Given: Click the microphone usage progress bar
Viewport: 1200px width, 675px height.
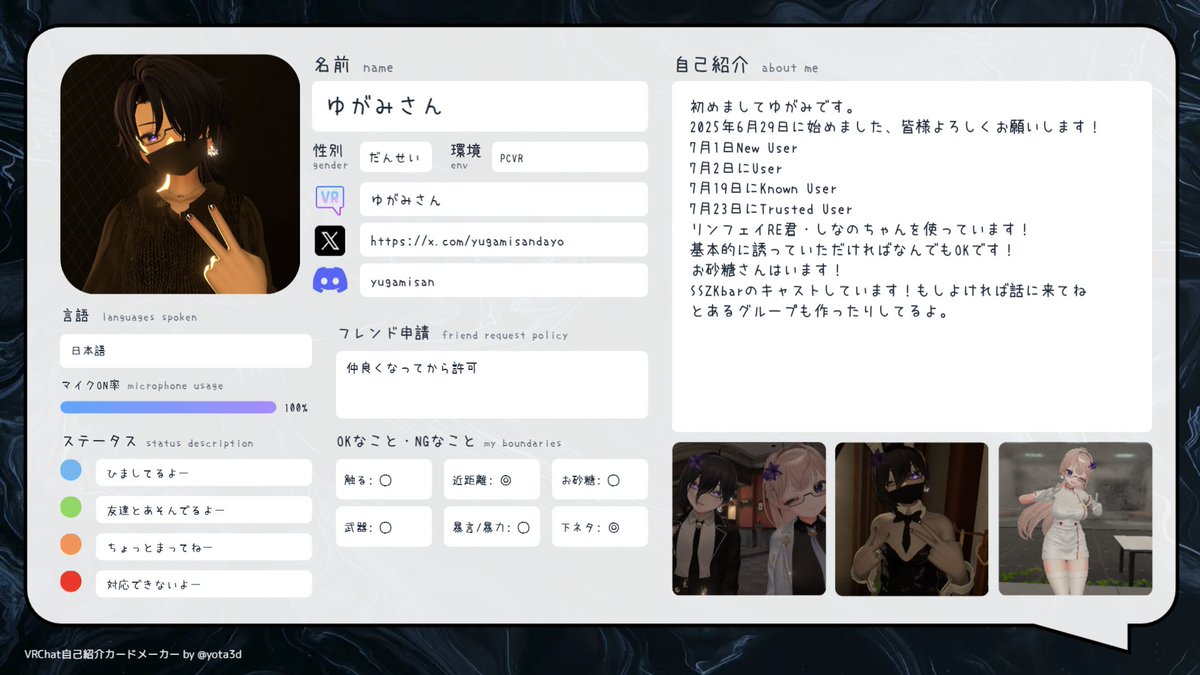Looking at the screenshot, I should [168, 407].
